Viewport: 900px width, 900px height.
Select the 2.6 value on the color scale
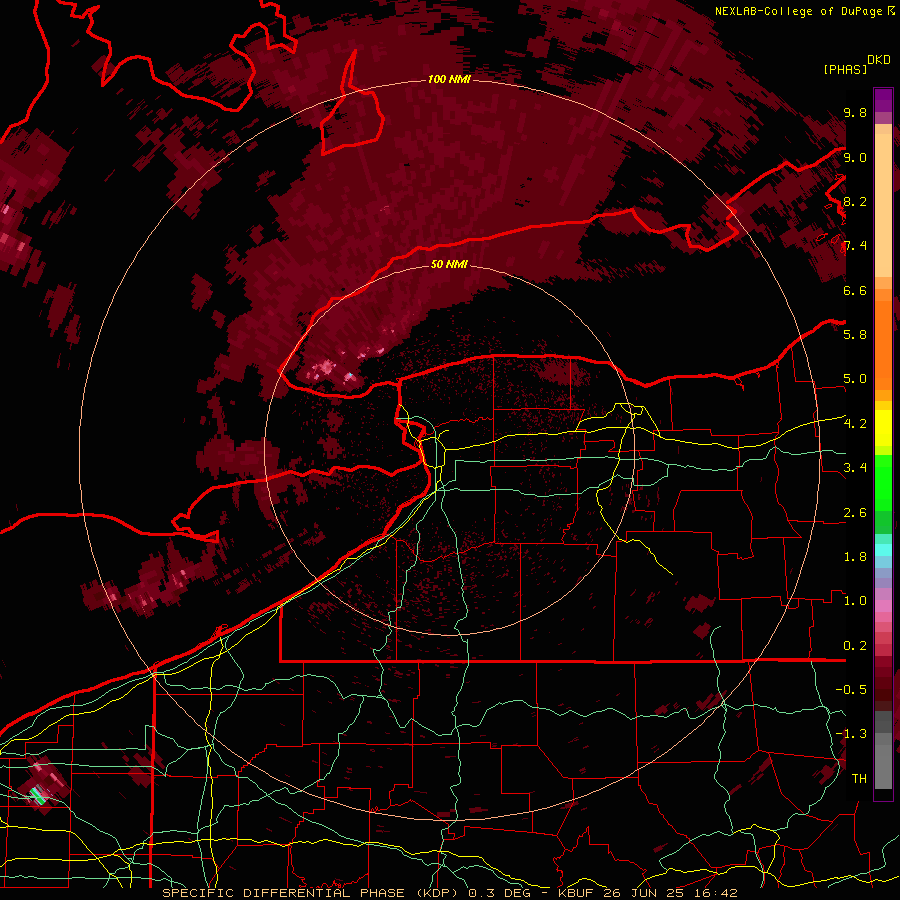(855, 512)
